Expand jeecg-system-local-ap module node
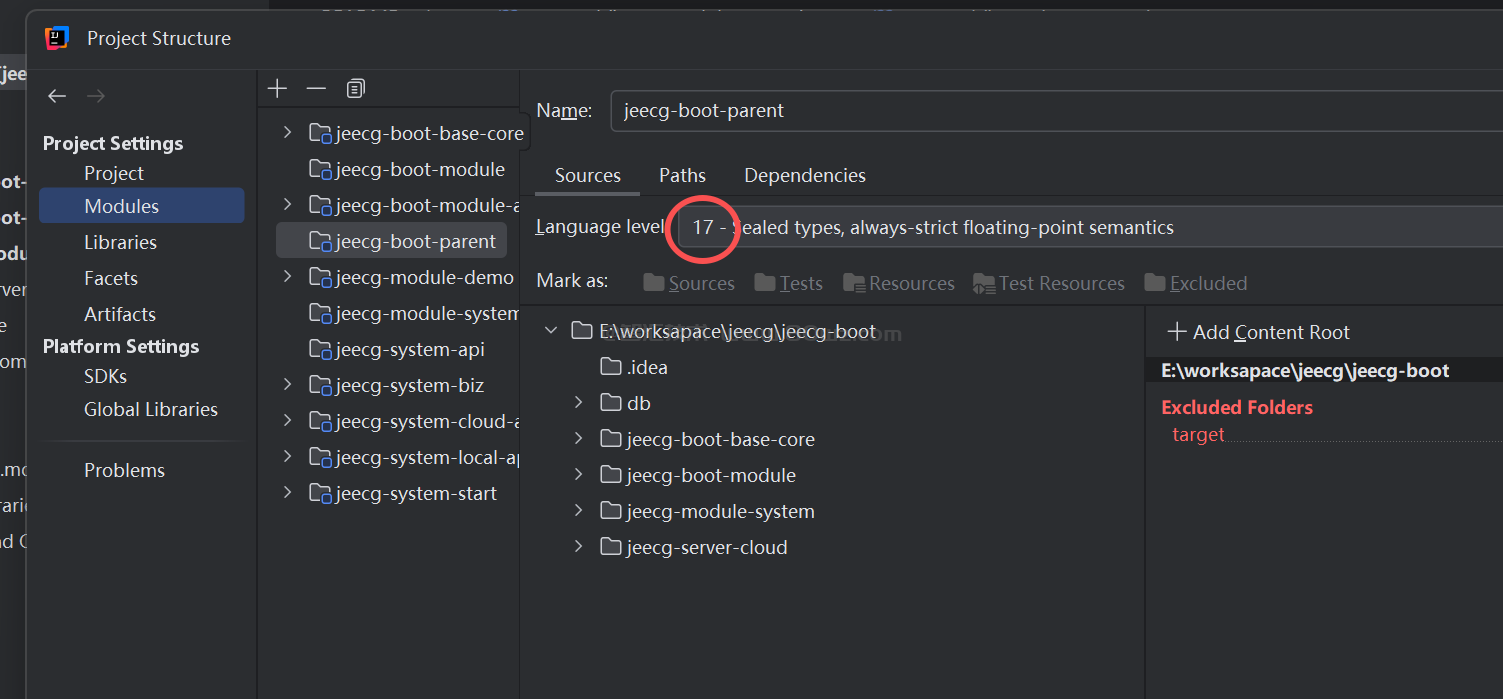This screenshot has width=1503, height=699. click(x=288, y=456)
